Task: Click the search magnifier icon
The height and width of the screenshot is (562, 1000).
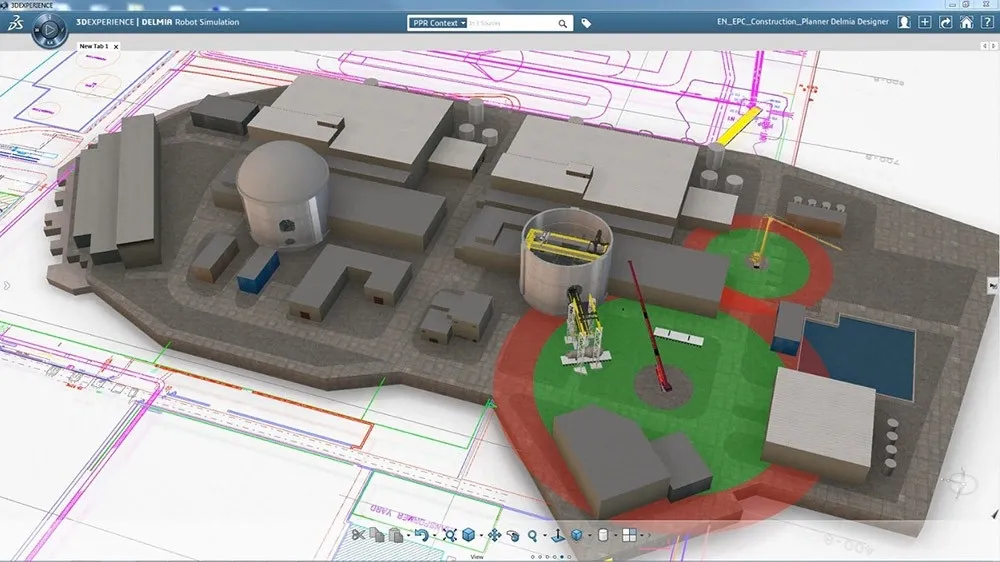Action: 563,23
